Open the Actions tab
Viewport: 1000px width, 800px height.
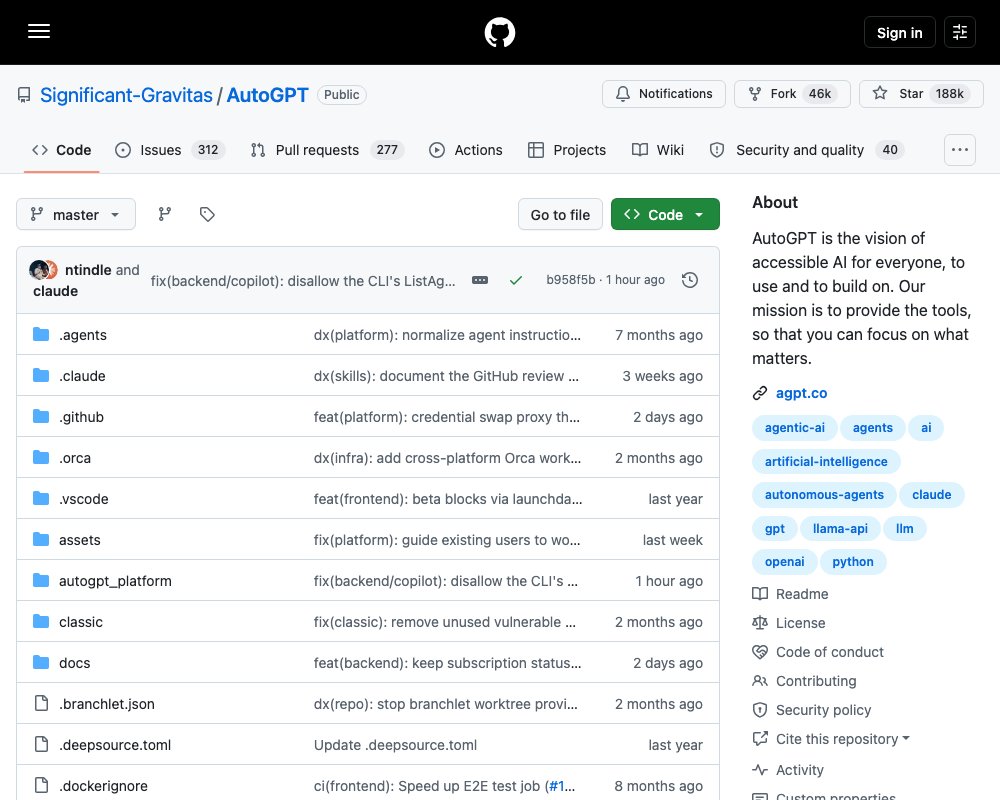(466, 150)
